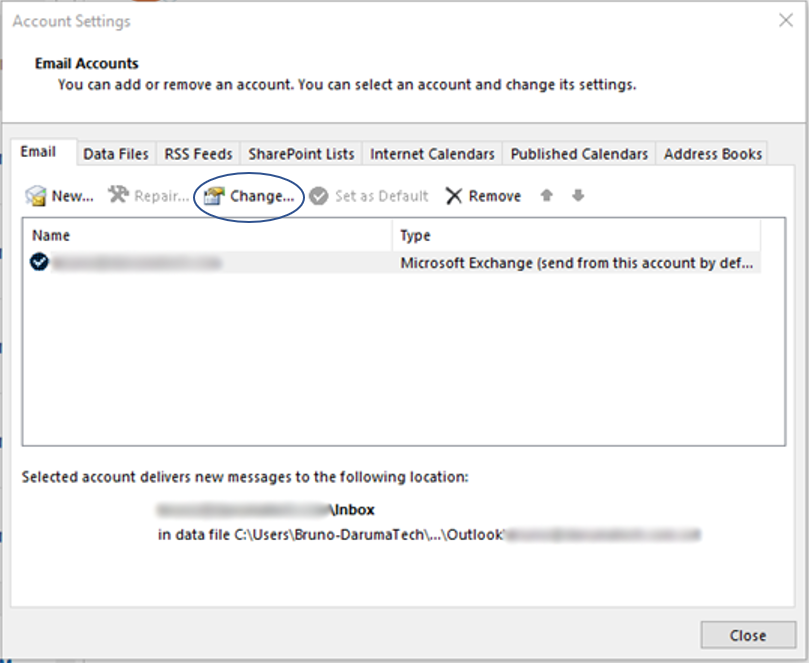Move account up with the up arrow
809x664 pixels.
pos(546,196)
